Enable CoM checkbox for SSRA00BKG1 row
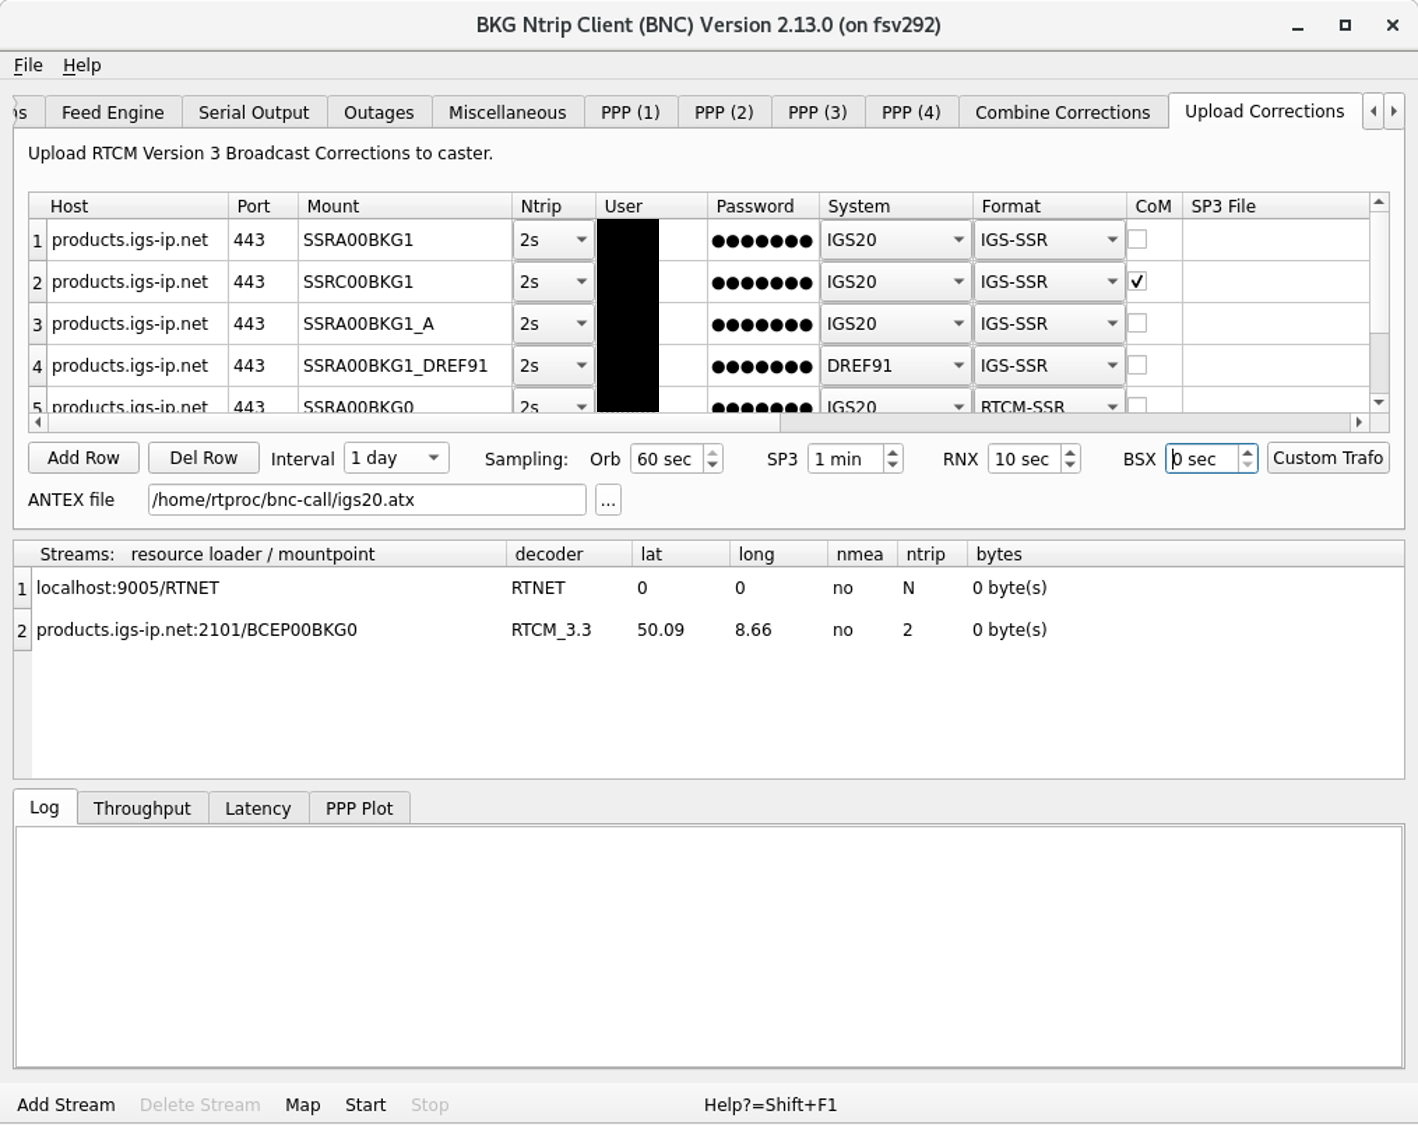The height and width of the screenshot is (1125, 1418). 1137,240
